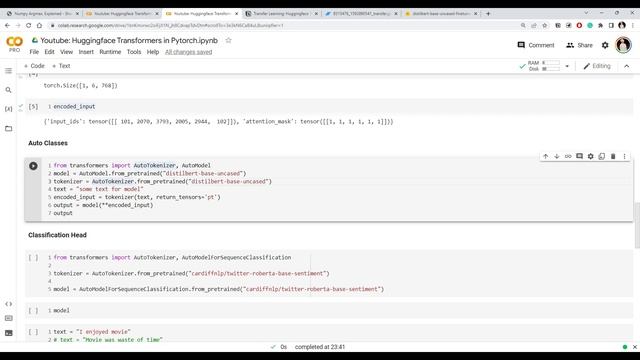This screenshot has width=640, height=360.
Task: Open the Help menu
Action: pyautogui.click(x=153, y=52)
